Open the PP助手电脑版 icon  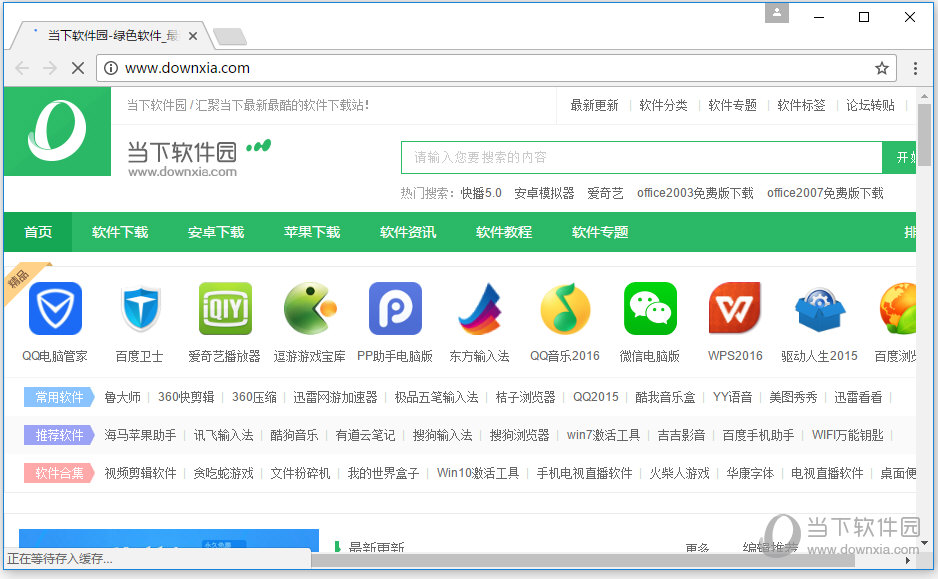(395, 309)
